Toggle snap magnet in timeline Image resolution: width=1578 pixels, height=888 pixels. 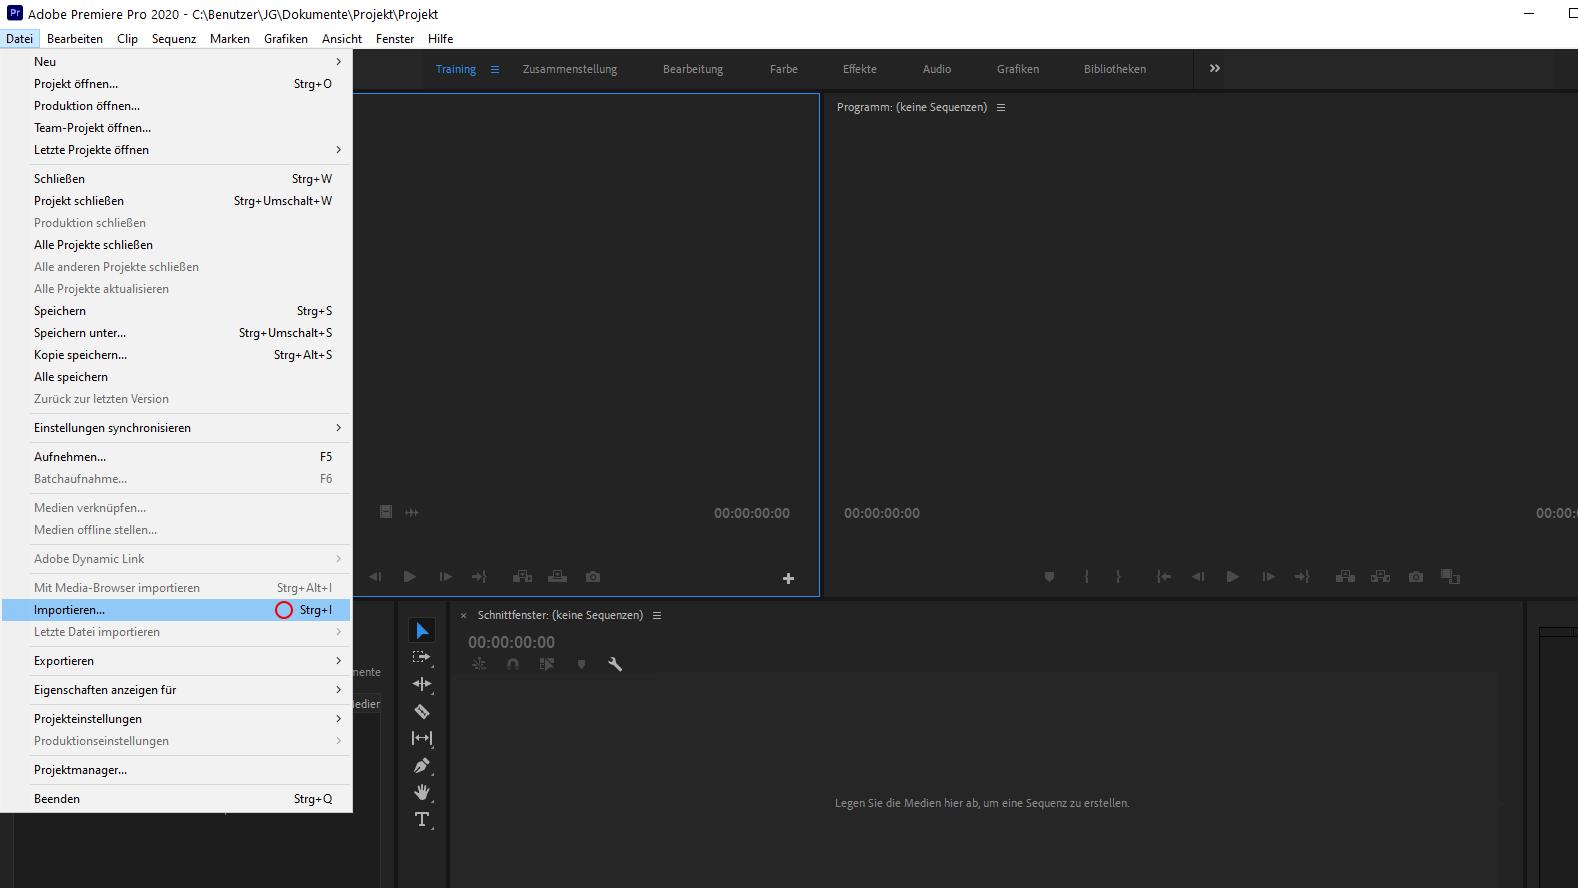(513, 664)
